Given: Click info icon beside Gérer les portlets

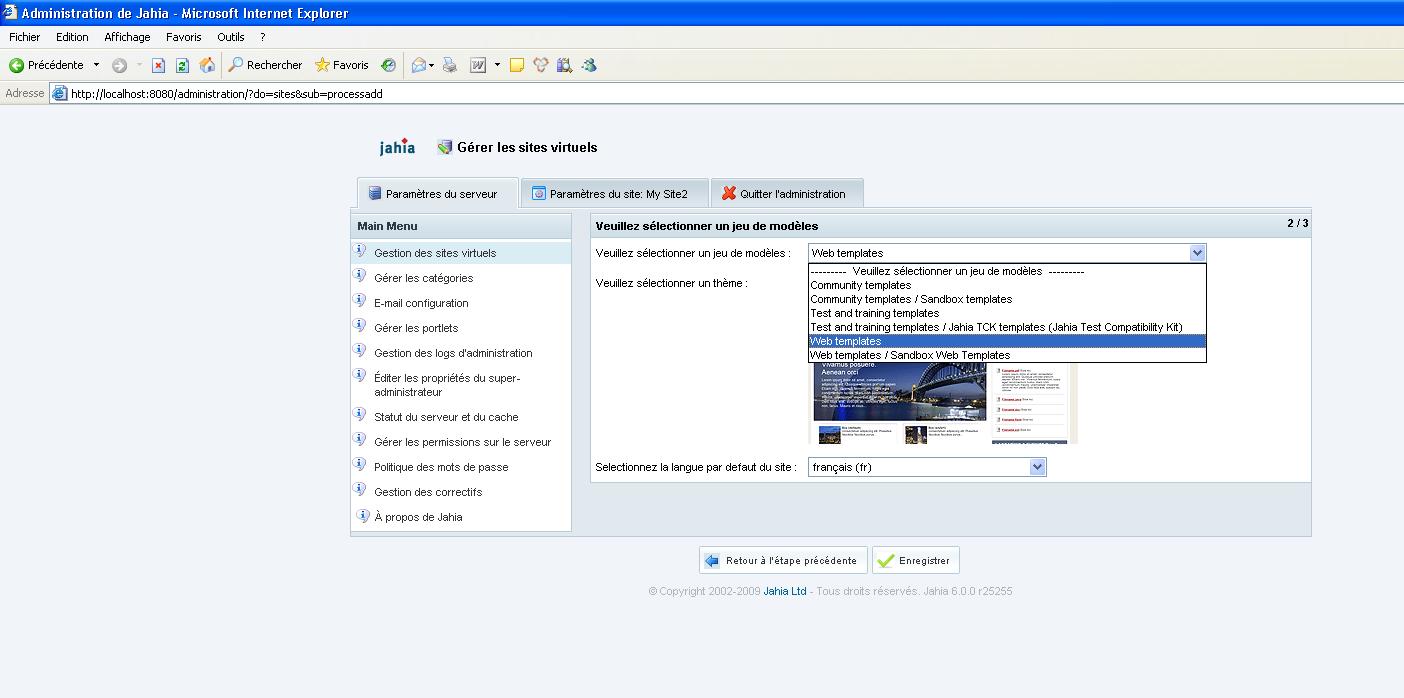Looking at the screenshot, I should 361,326.
